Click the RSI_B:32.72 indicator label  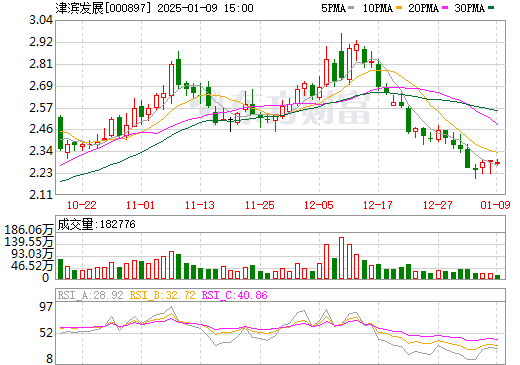[162, 295]
